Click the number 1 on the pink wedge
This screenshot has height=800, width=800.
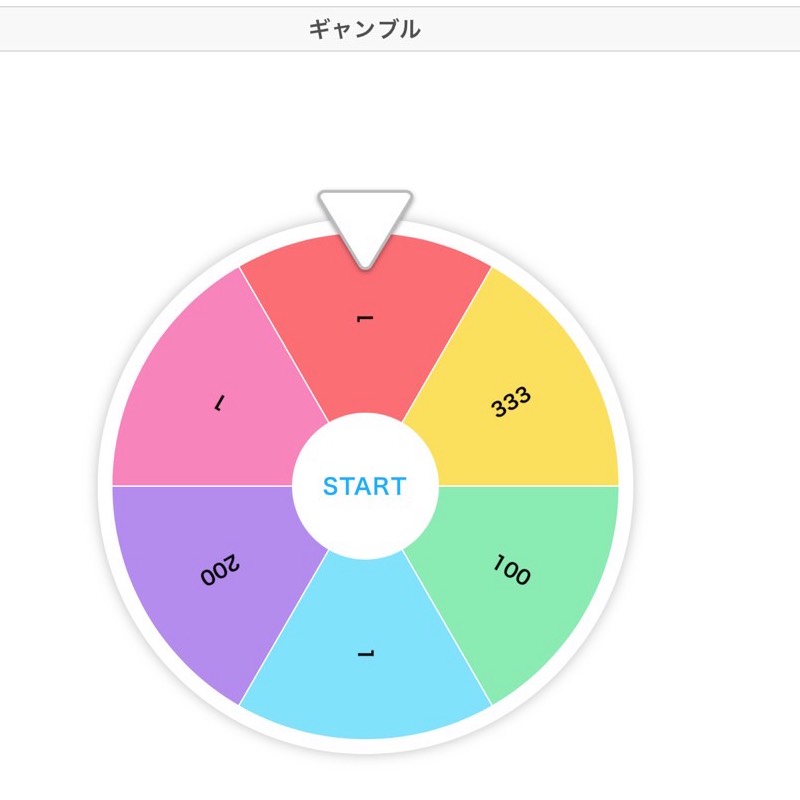pos(217,402)
